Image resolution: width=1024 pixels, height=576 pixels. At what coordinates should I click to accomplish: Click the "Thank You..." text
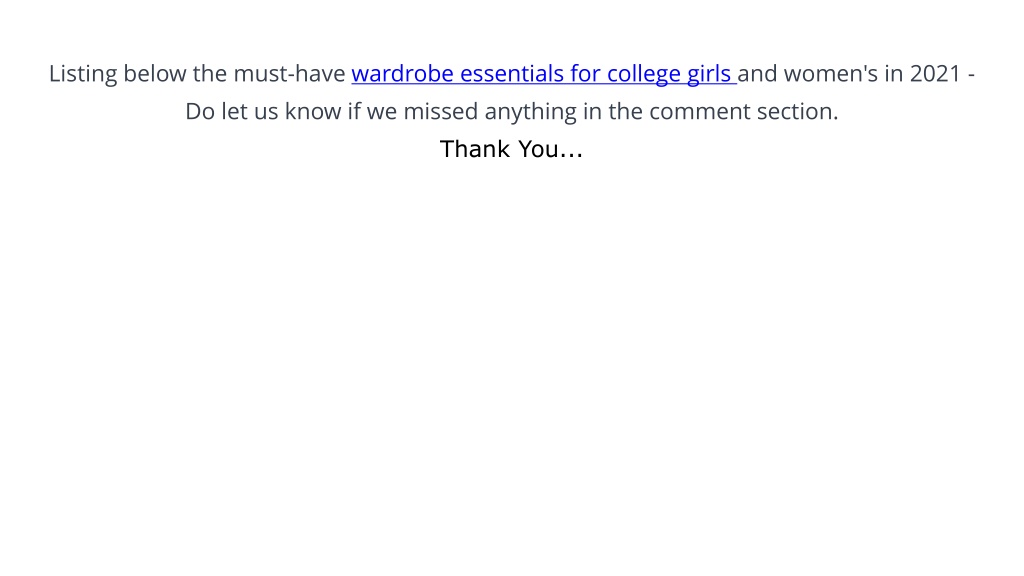[x=511, y=150]
